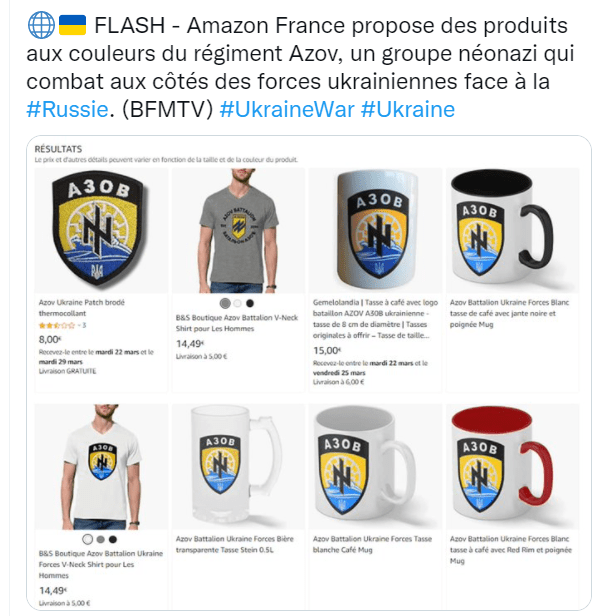
Task: View the black rim and handle mug image
Action: point(513,231)
